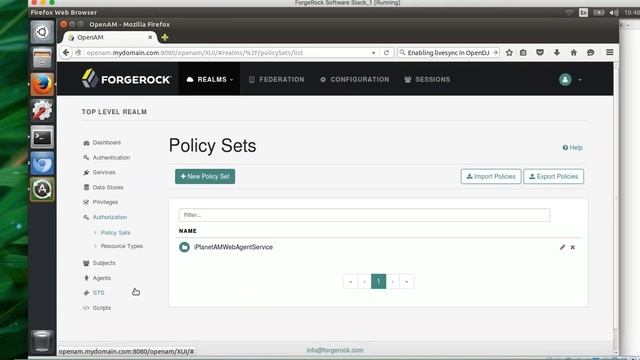Image resolution: width=640 pixels, height=360 pixels.
Task: Select page 1 in pagination
Action: [x=378, y=281]
